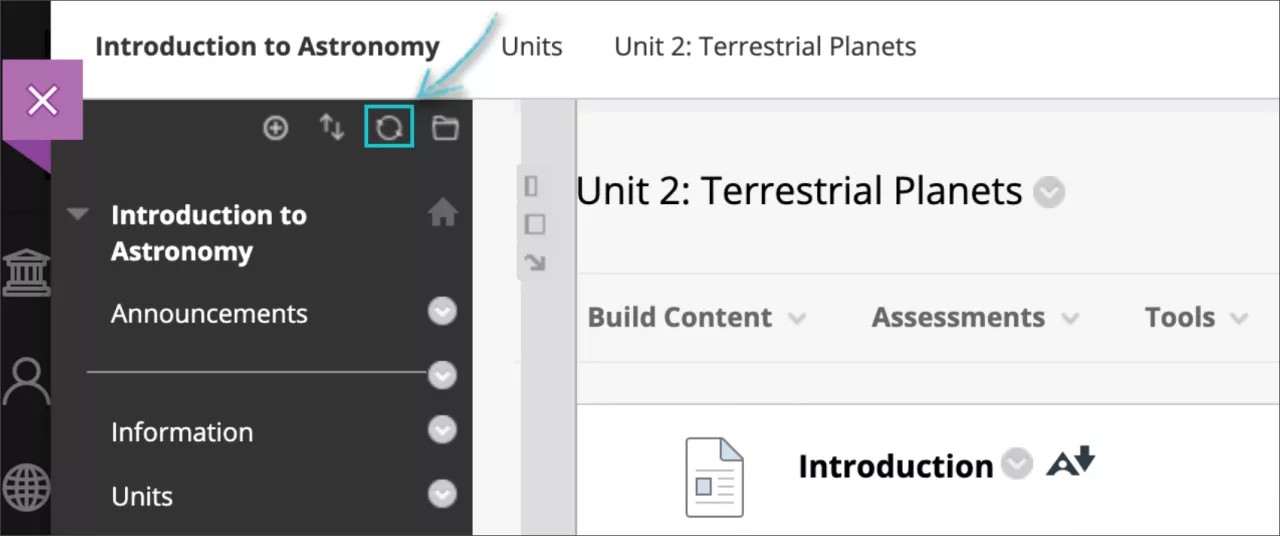Screen dimensions: 1280x536
Task: Open the course menu folder view icon
Action: [x=445, y=128]
